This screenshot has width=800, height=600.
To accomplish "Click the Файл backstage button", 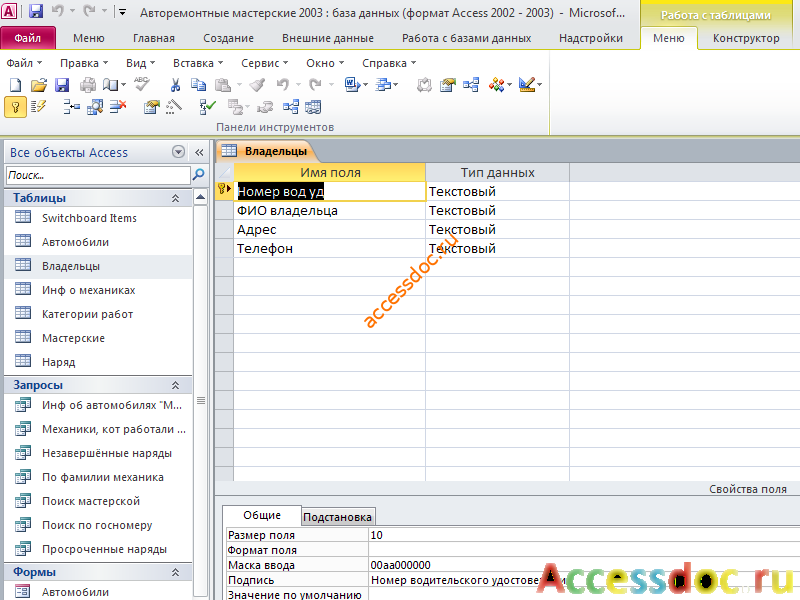I will [28, 38].
